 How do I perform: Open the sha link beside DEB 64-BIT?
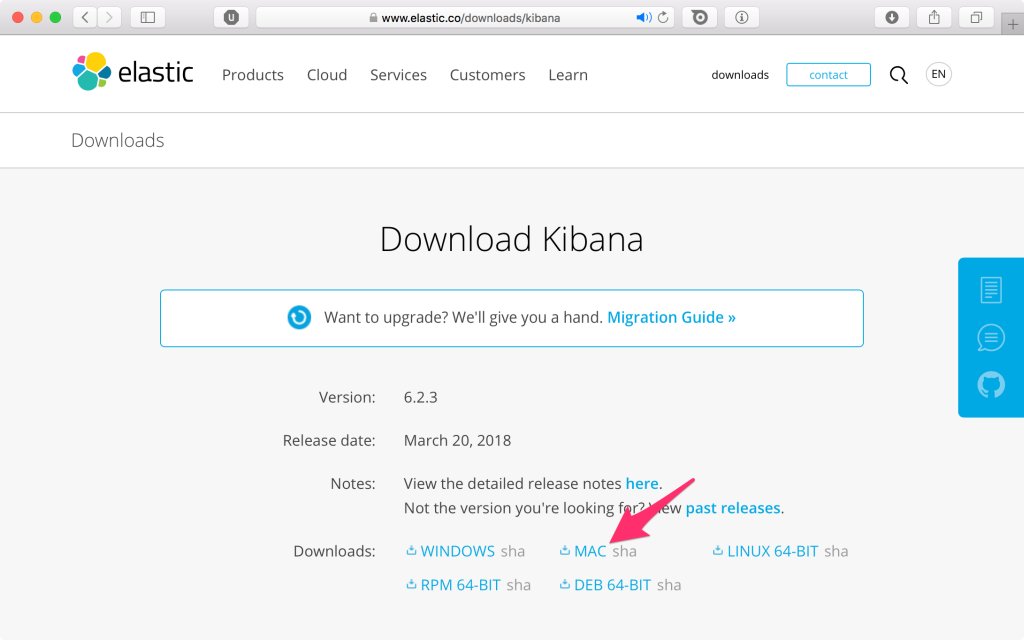(x=669, y=585)
